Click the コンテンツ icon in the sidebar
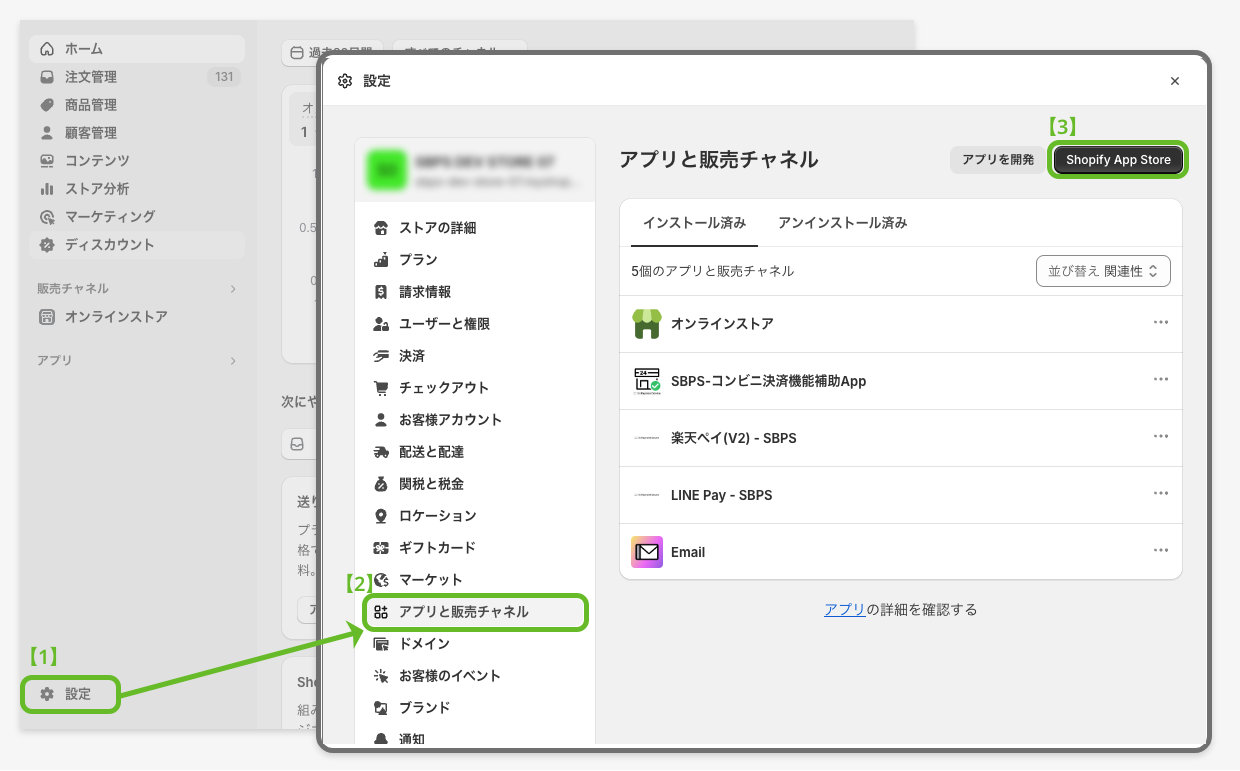The width and height of the screenshot is (1240, 771). click(47, 161)
